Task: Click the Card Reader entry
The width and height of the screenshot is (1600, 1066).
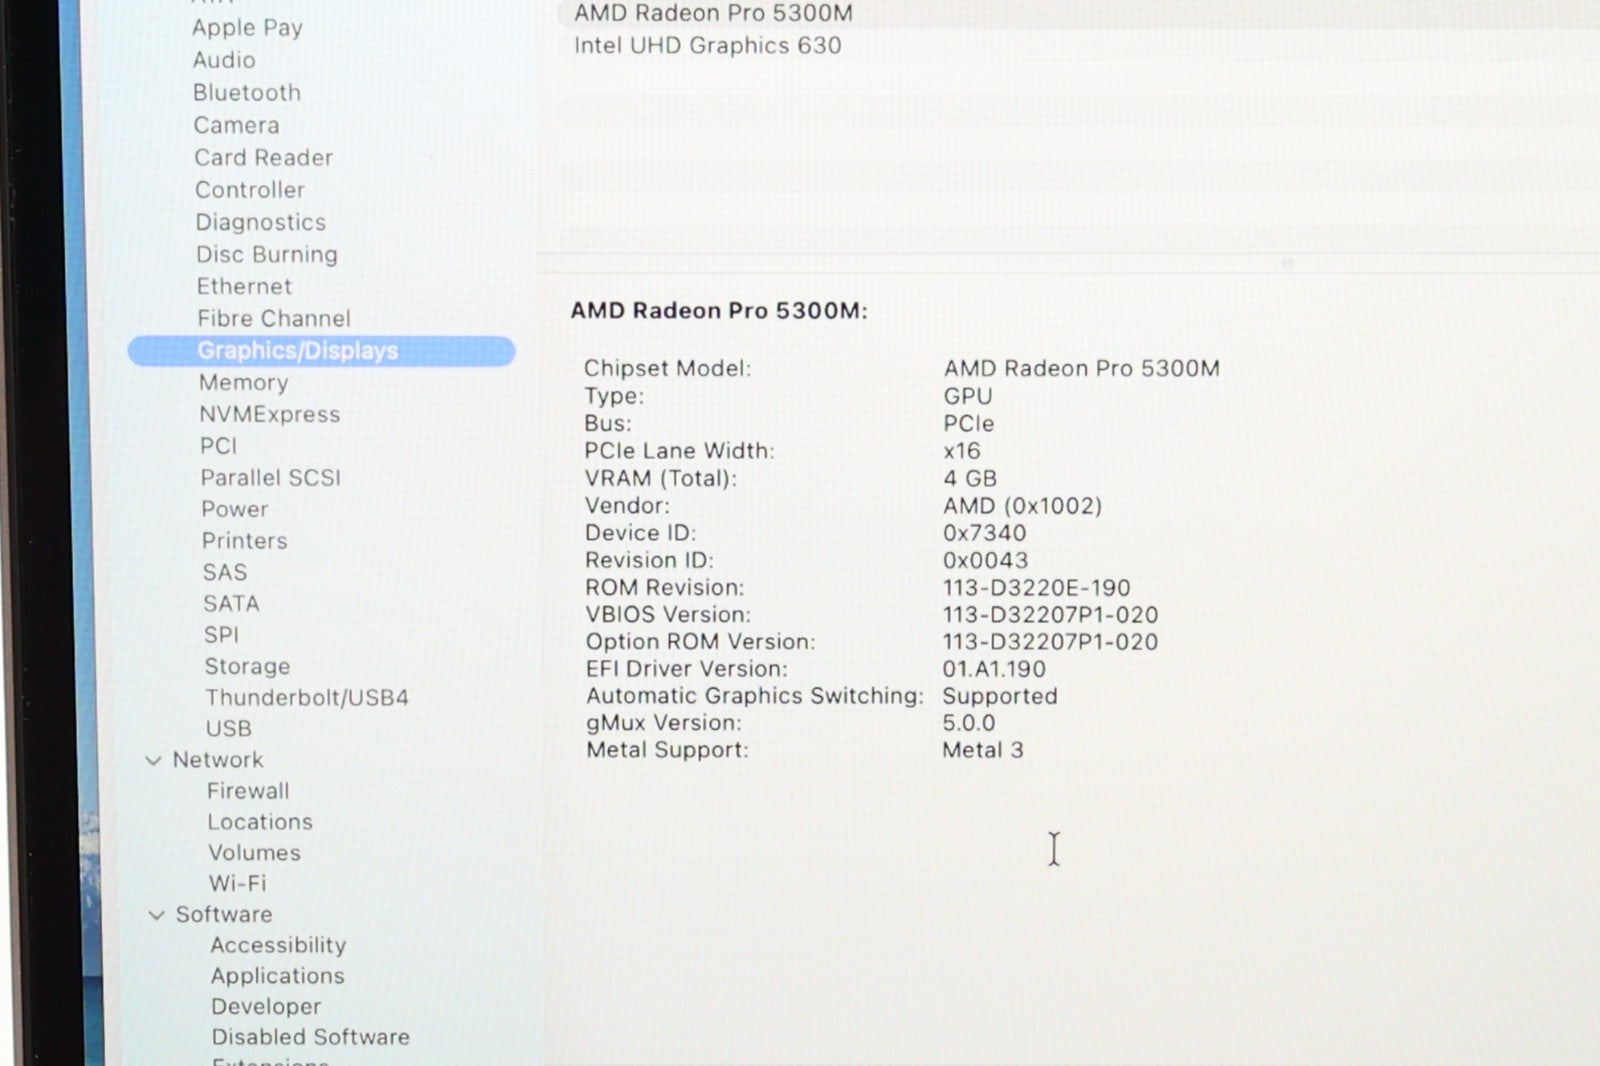Action: [263, 158]
